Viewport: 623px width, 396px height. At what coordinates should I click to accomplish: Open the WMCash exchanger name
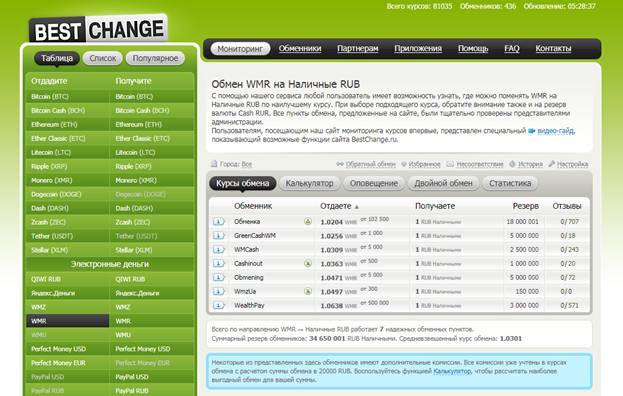[246, 249]
